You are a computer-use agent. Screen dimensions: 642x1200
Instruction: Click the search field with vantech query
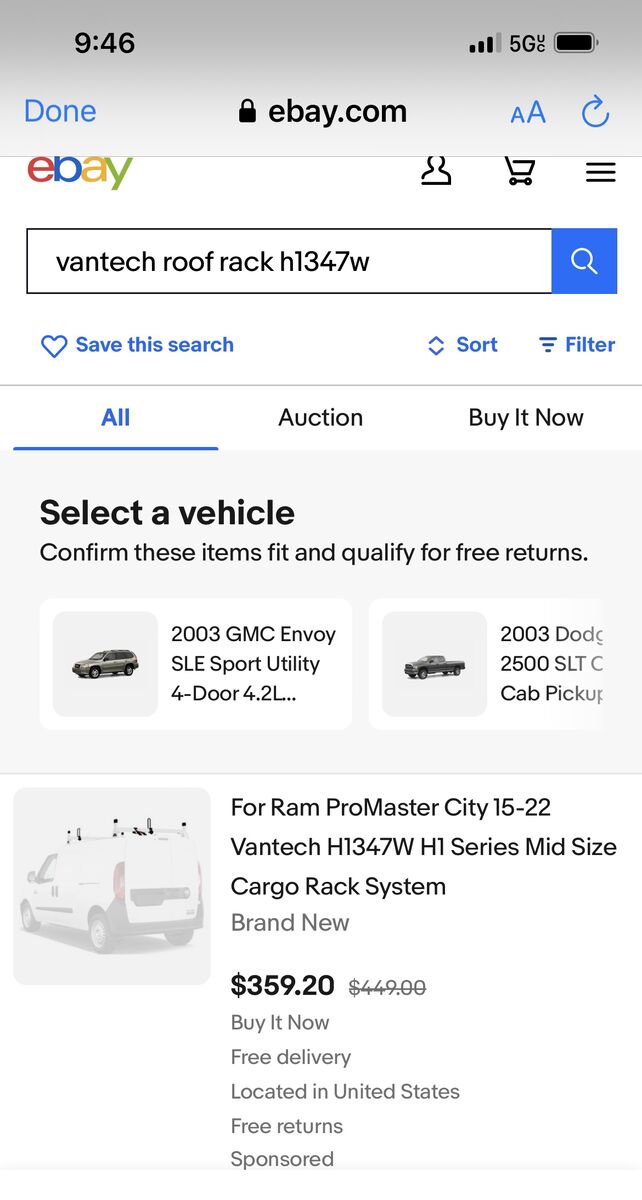tap(288, 262)
